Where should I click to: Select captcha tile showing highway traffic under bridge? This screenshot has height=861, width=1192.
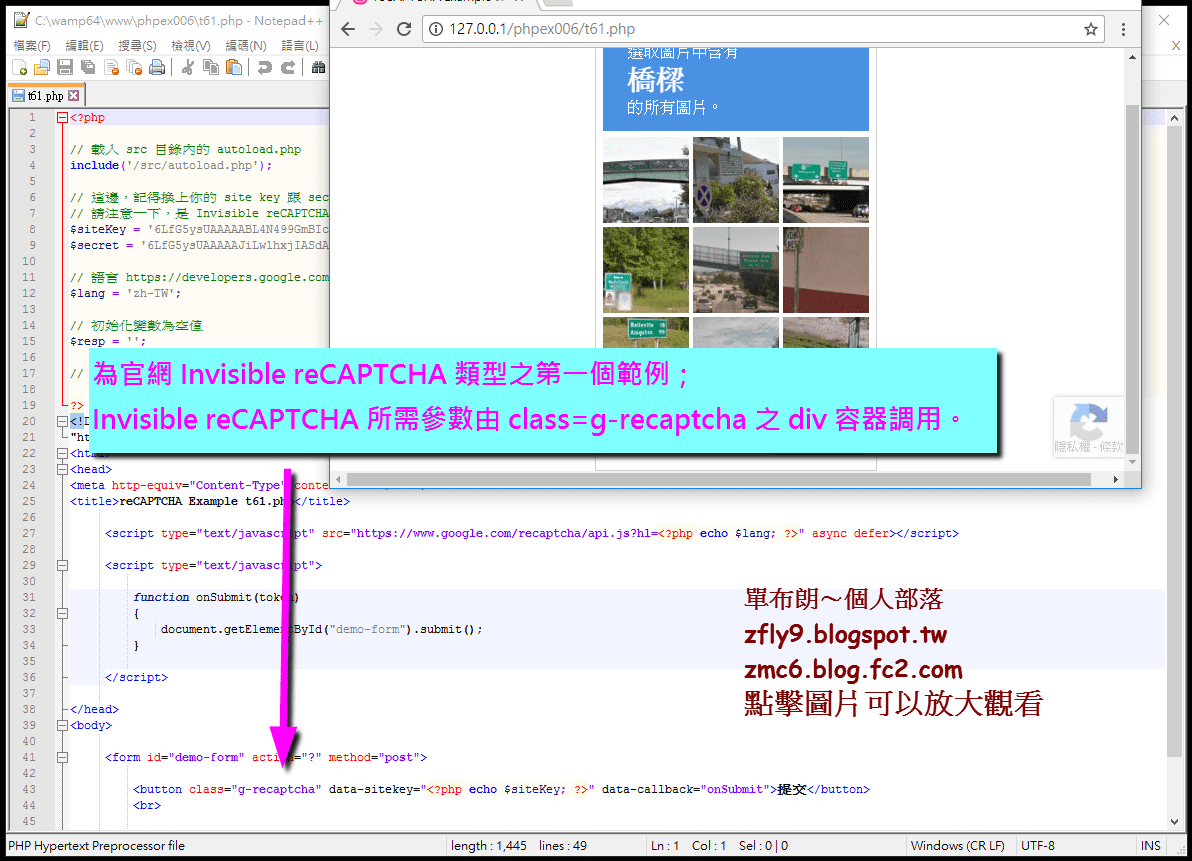point(736,270)
